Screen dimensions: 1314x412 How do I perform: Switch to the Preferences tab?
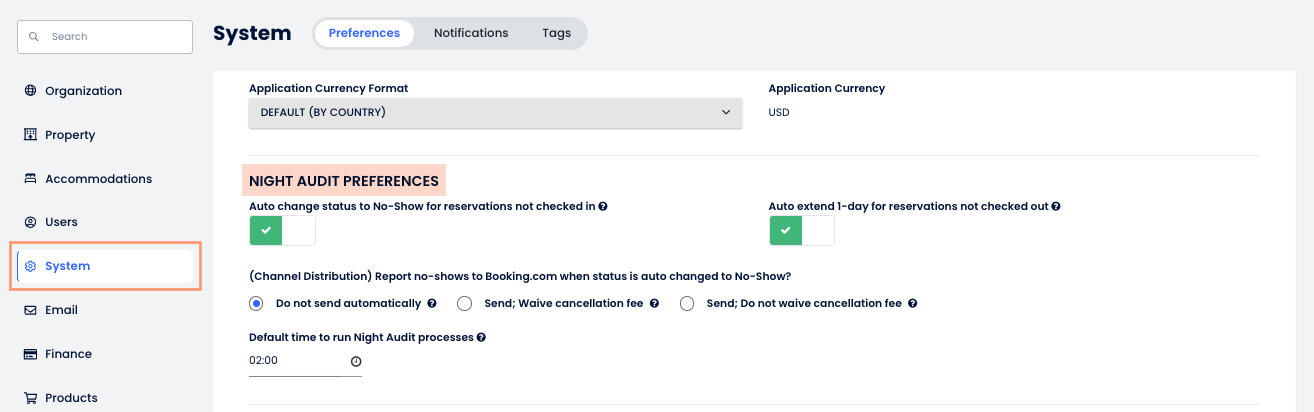click(x=364, y=33)
